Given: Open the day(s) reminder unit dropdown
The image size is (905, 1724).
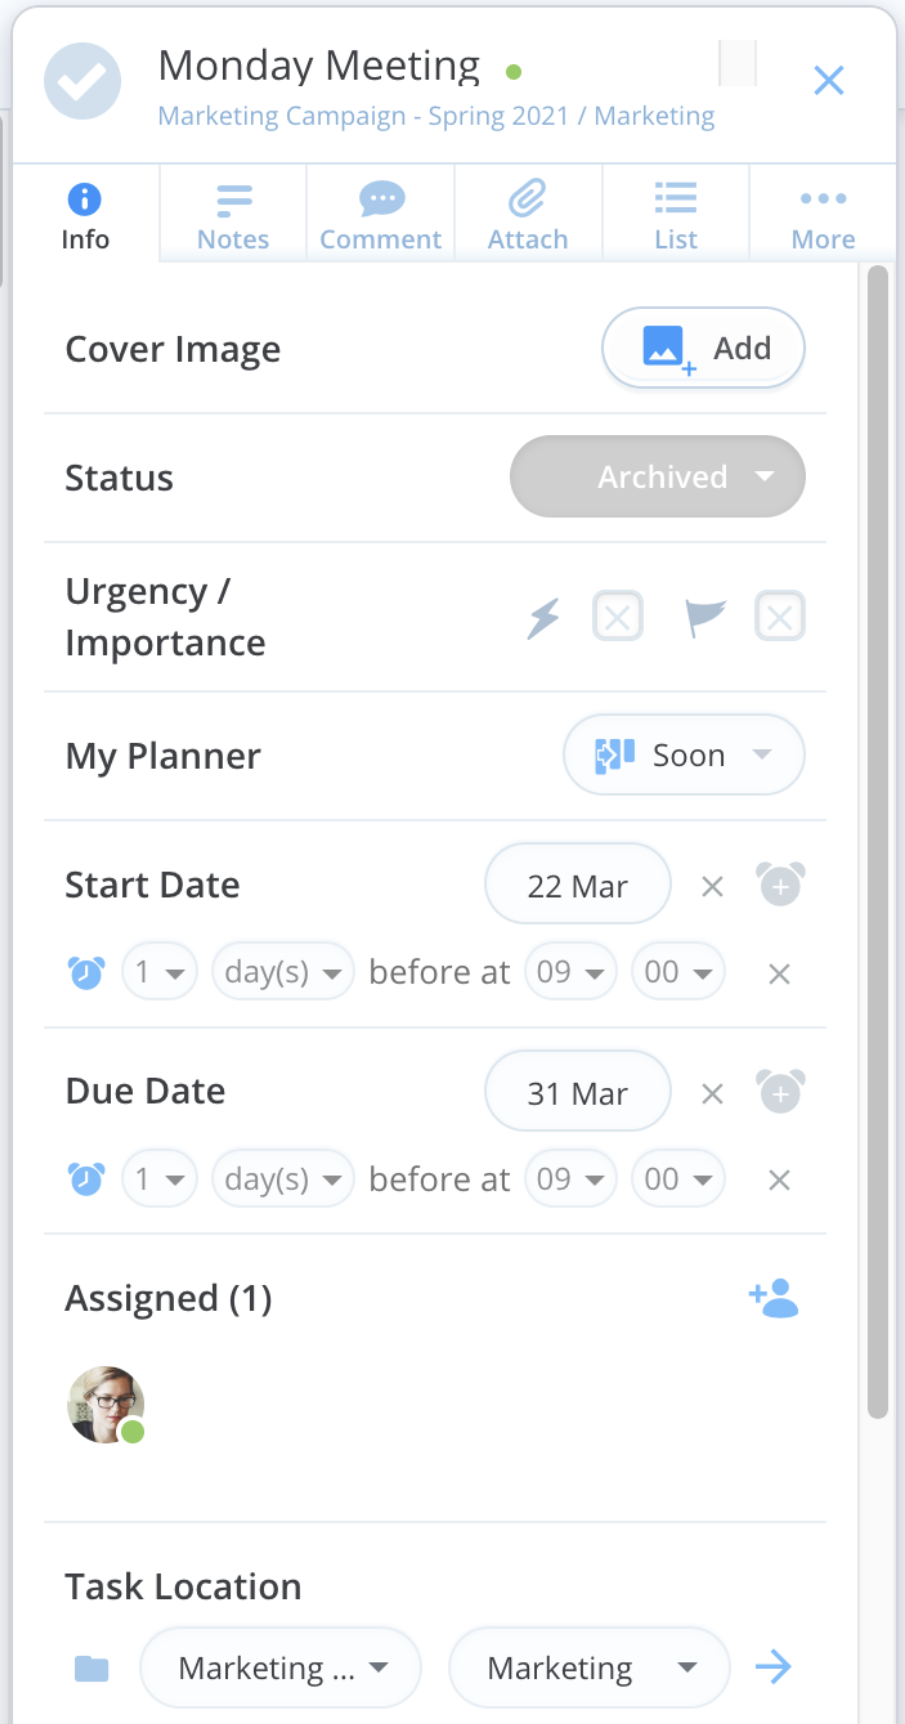Looking at the screenshot, I should coord(282,971).
